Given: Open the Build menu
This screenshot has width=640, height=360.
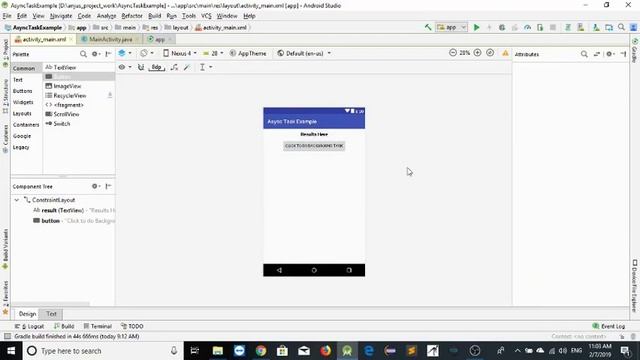Looking at the screenshot, I should click(154, 16).
